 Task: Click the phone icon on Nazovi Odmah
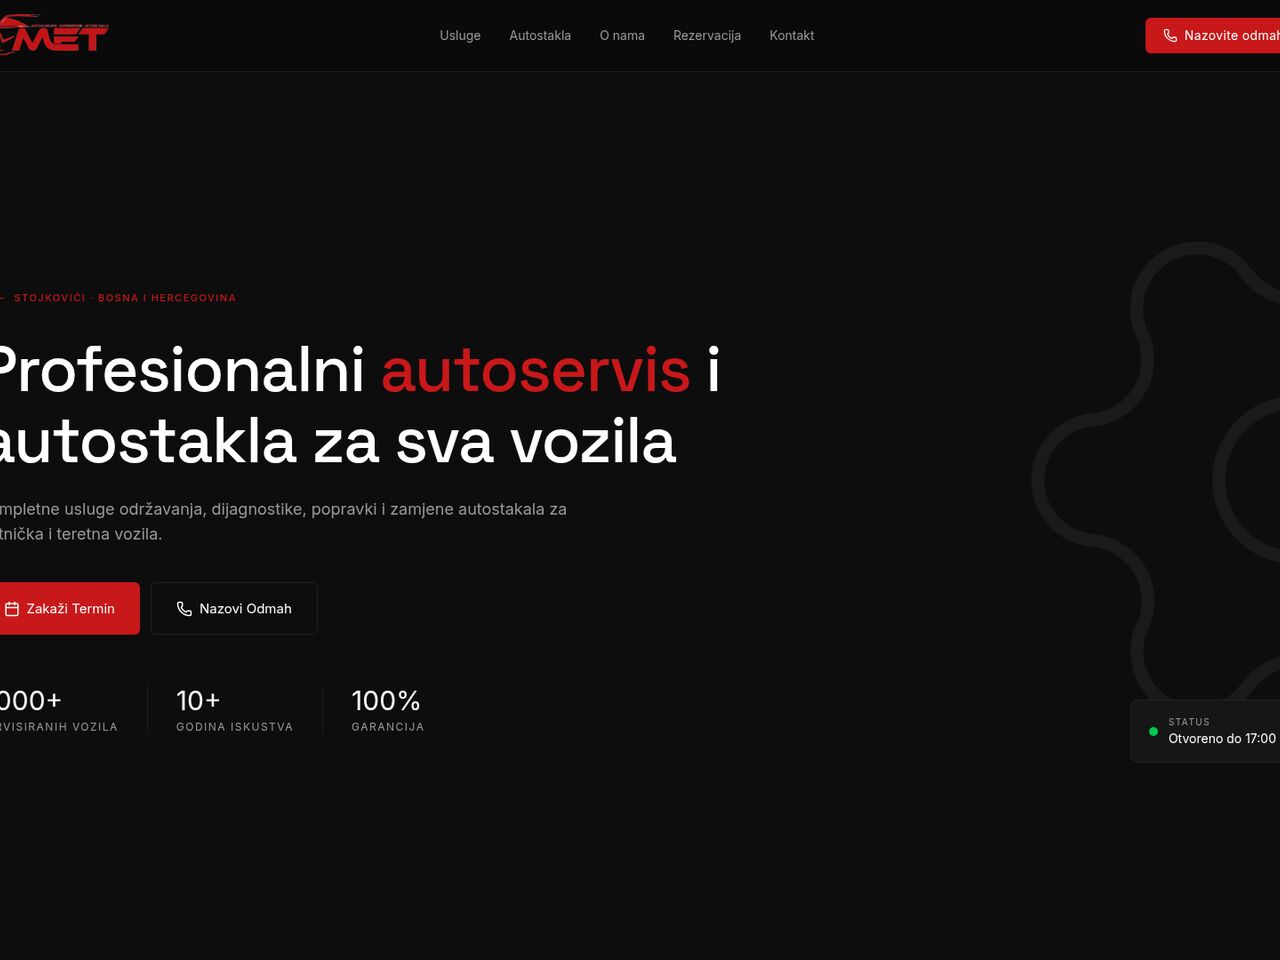point(184,609)
